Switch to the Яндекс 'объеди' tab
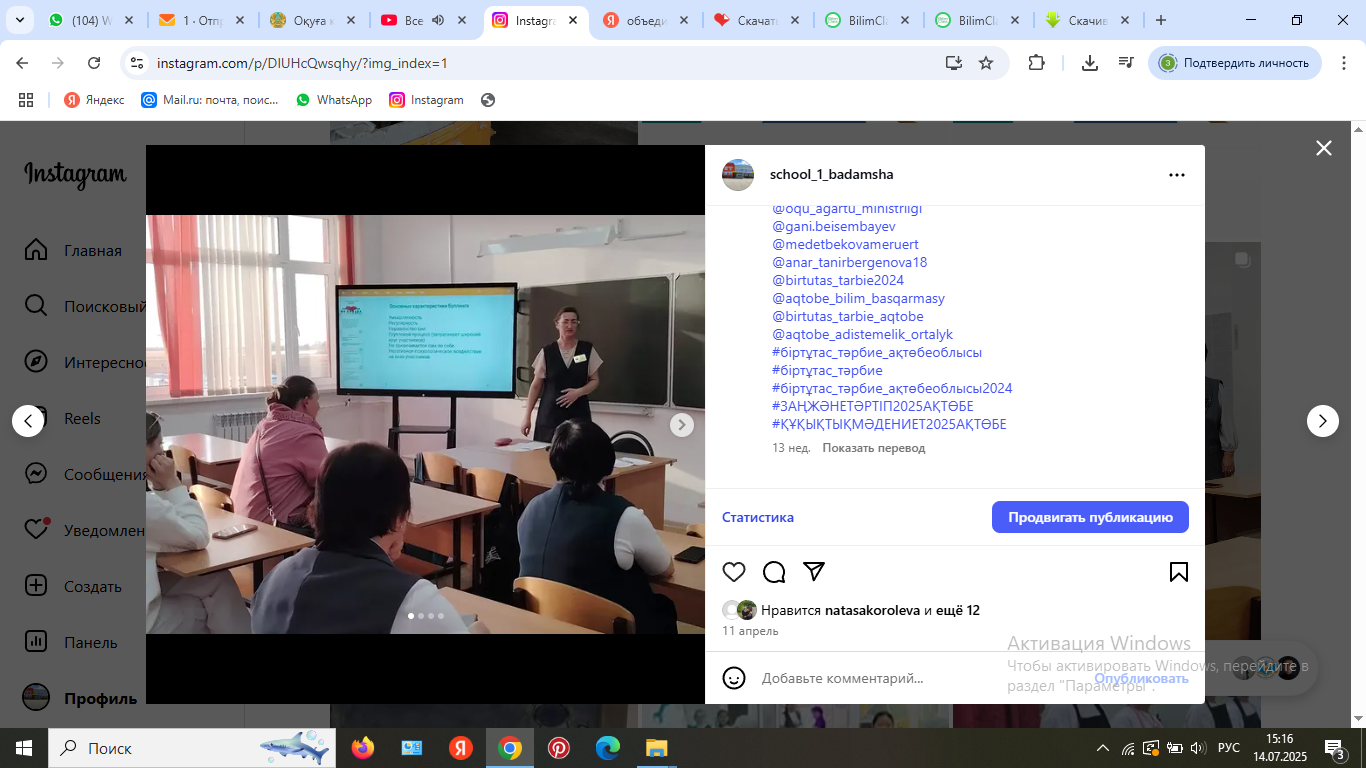 646,20
